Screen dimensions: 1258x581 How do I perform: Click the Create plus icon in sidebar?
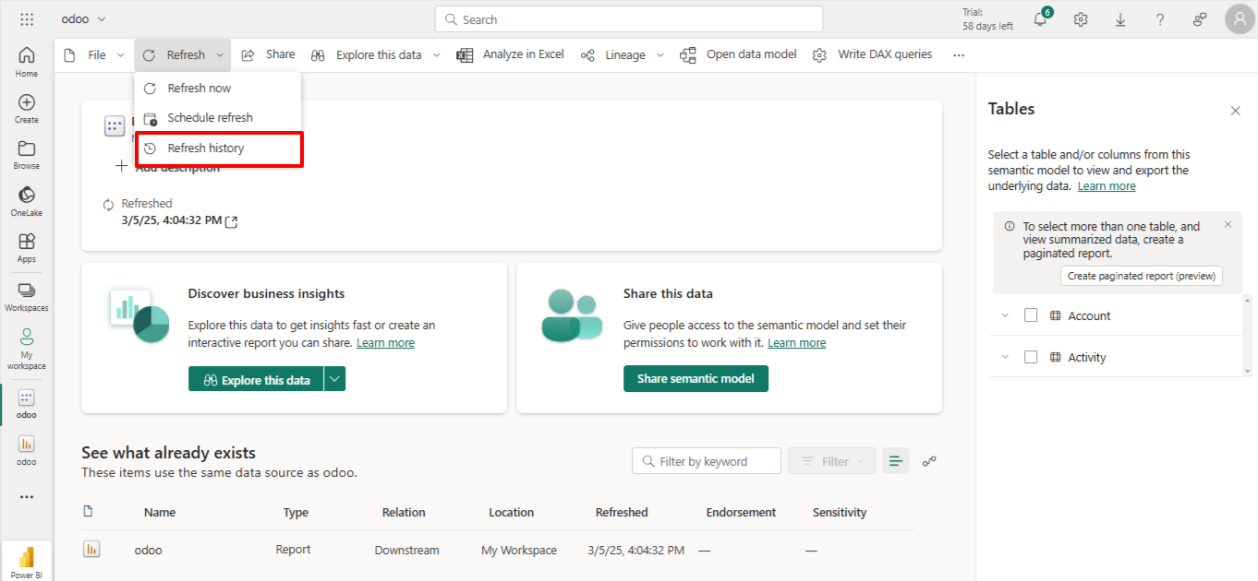27,108
